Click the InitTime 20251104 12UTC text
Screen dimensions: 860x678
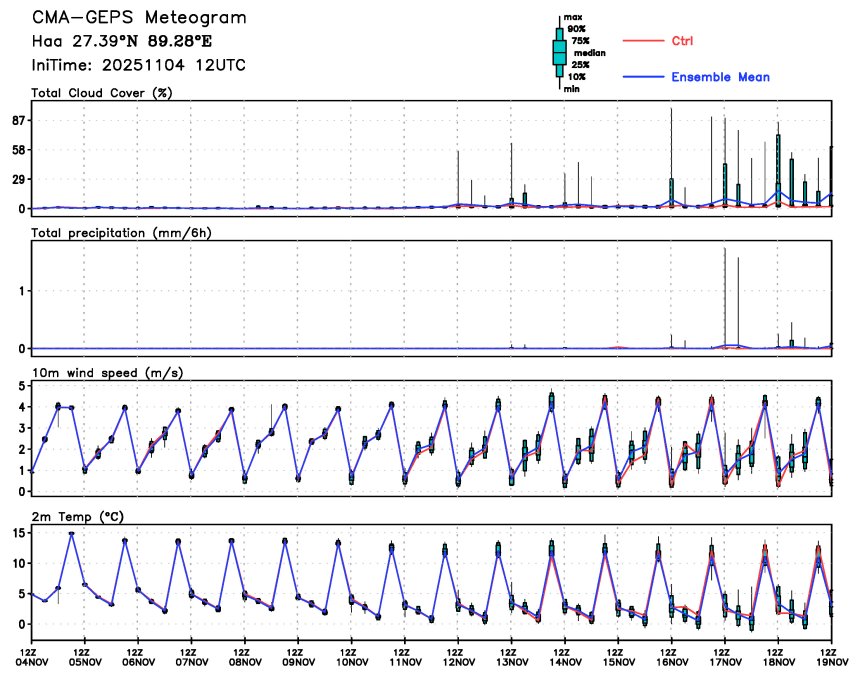coord(139,65)
